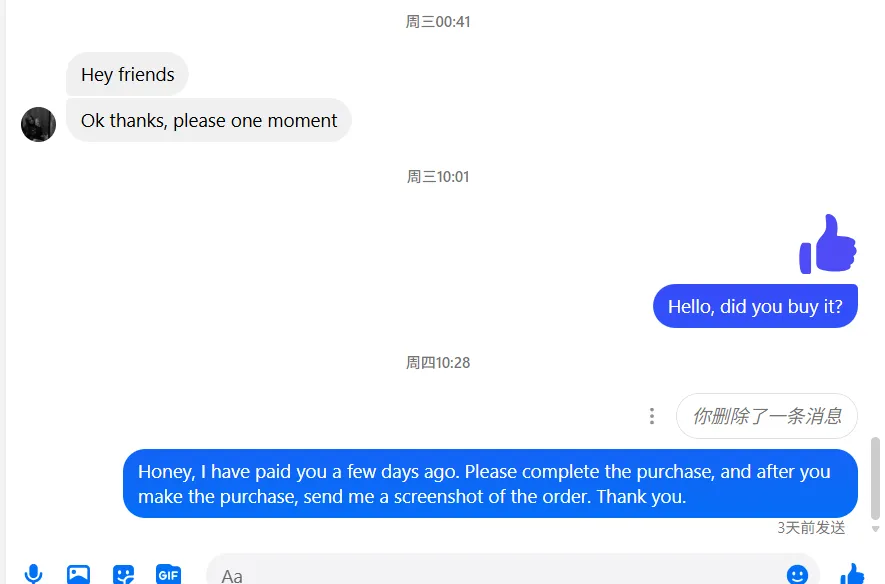This screenshot has width=885, height=584.
Task: Click the contact's profile avatar
Action: [38, 124]
